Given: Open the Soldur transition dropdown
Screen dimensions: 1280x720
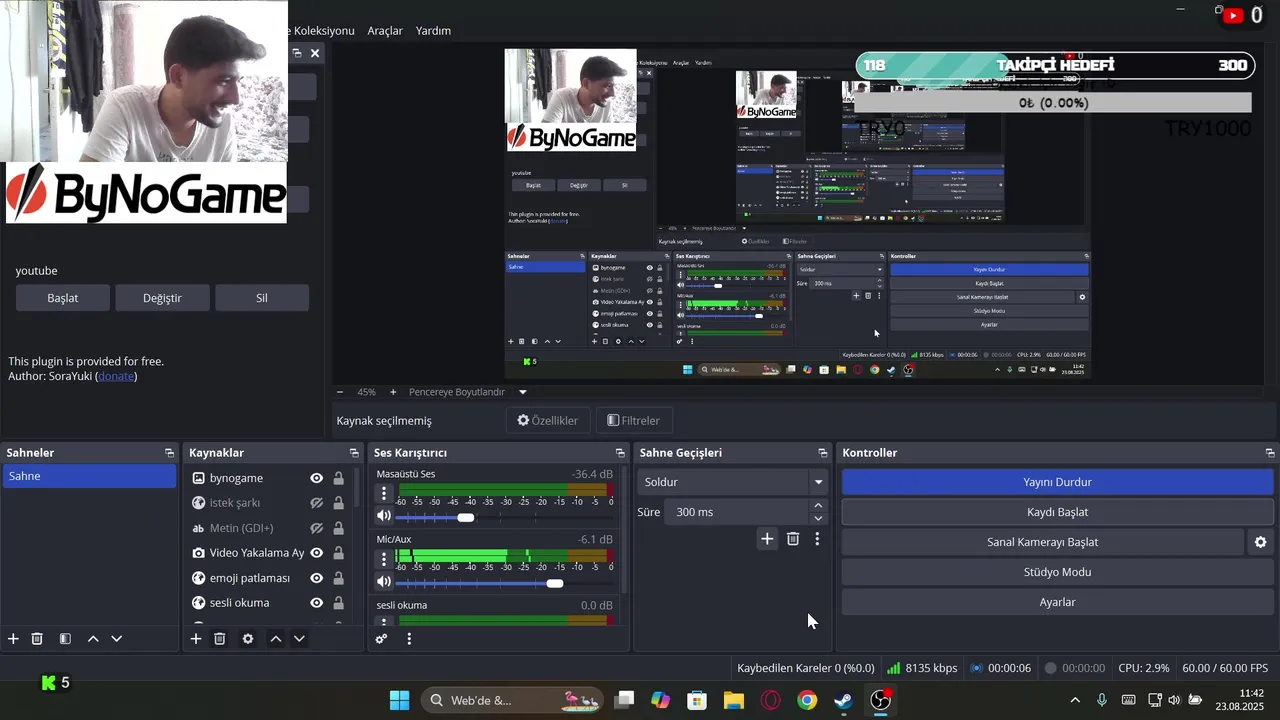Looking at the screenshot, I should pos(733,482).
